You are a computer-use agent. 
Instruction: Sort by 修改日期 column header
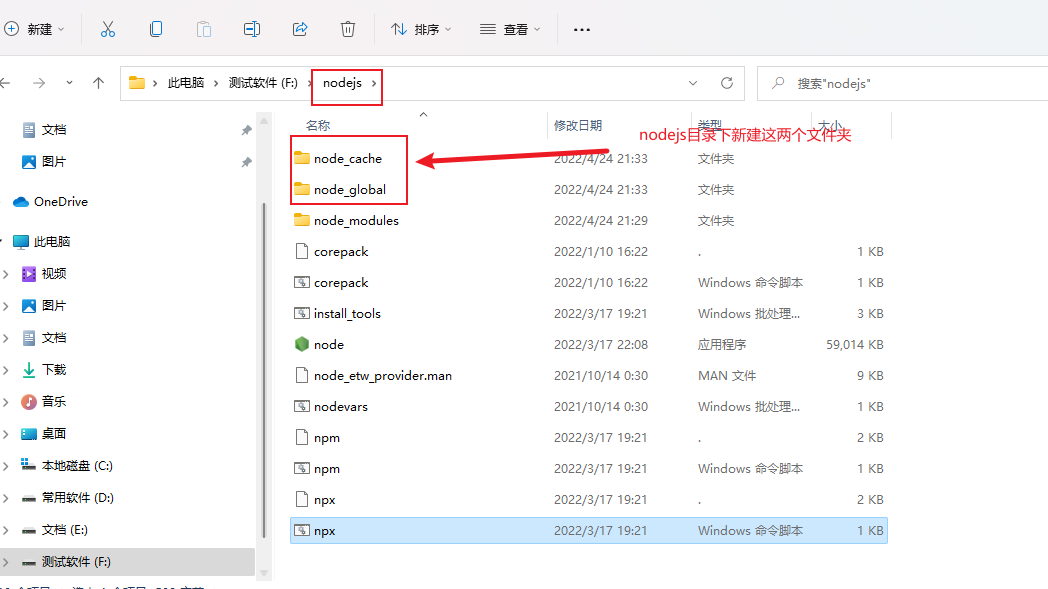coord(578,125)
